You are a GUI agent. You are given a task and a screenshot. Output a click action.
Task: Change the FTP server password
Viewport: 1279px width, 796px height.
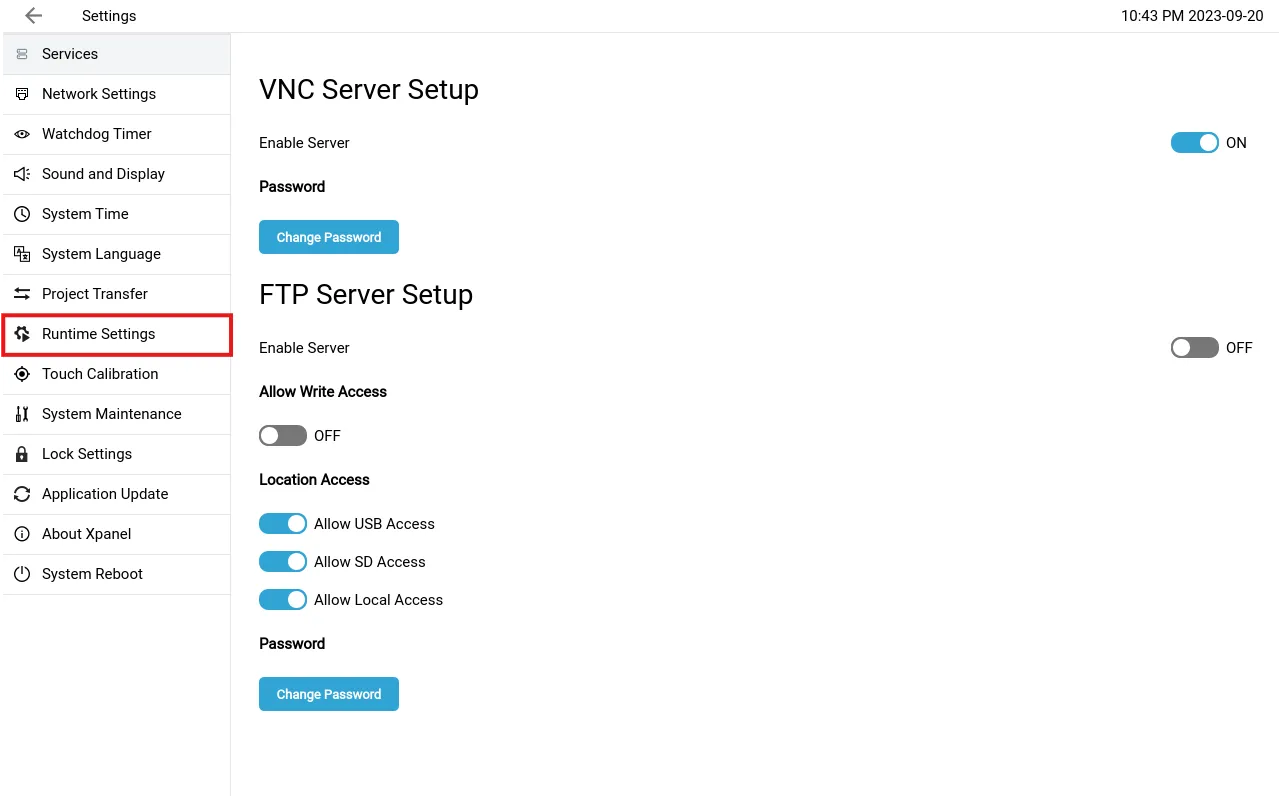pyautogui.click(x=328, y=694)
